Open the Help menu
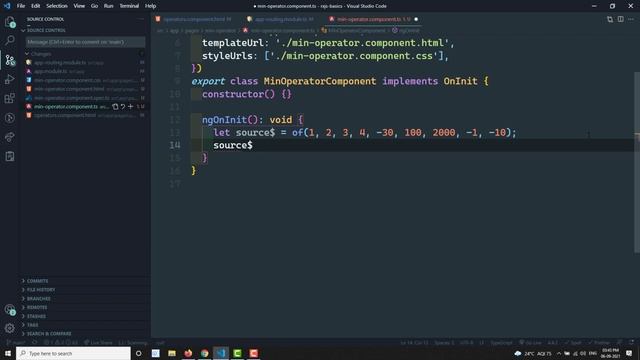 [150, 6]
